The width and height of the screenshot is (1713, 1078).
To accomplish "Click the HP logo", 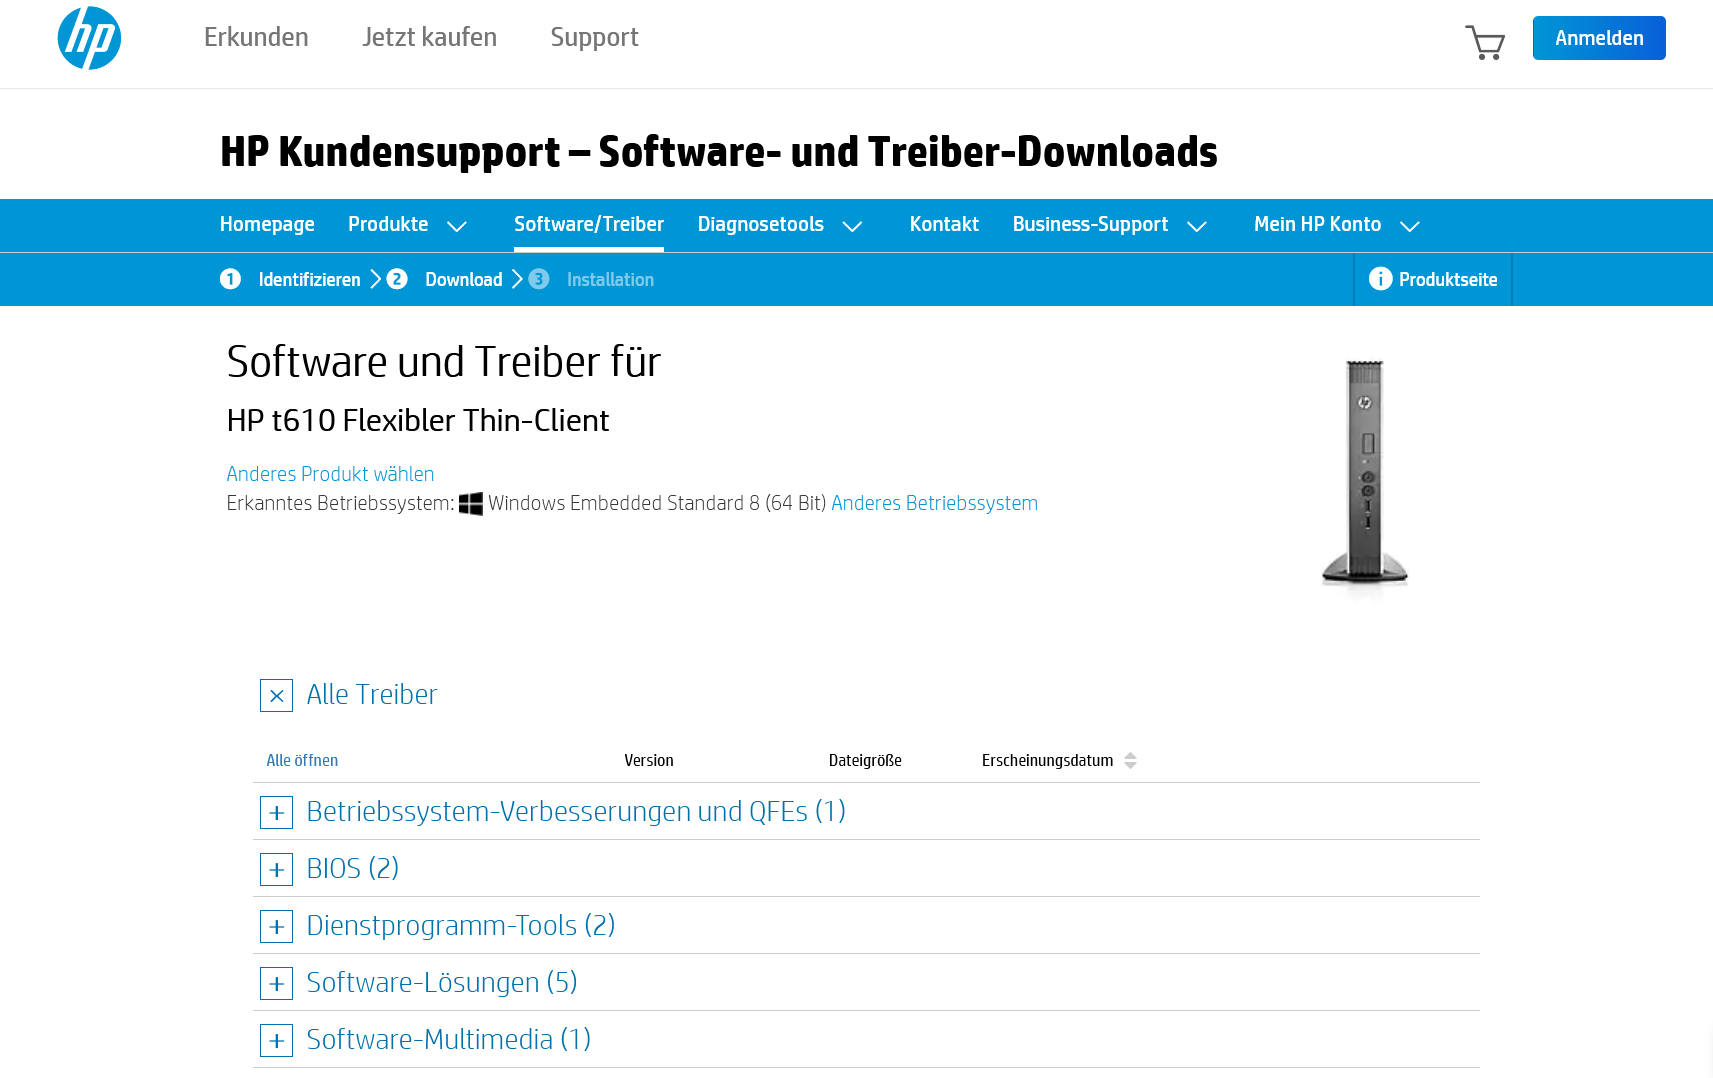I will 89,37.
